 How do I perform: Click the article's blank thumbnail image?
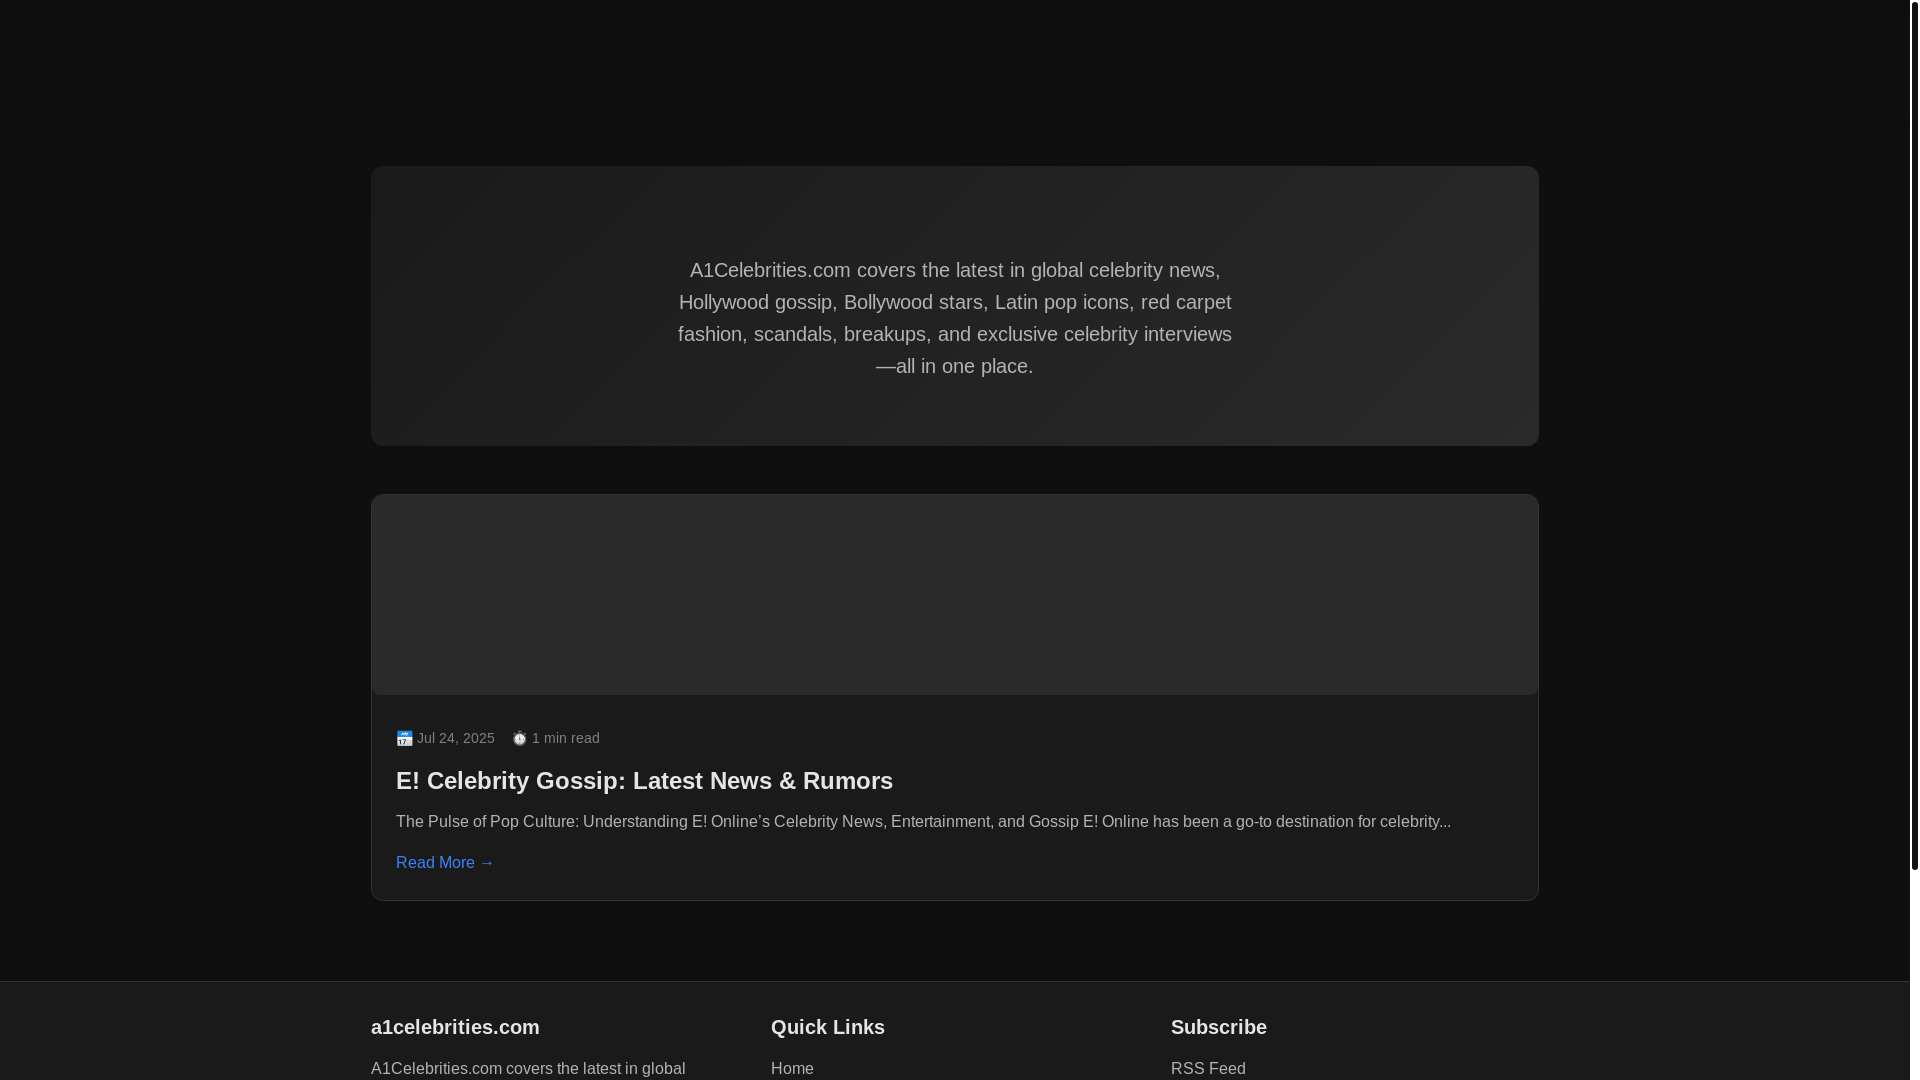click(955, 595)
